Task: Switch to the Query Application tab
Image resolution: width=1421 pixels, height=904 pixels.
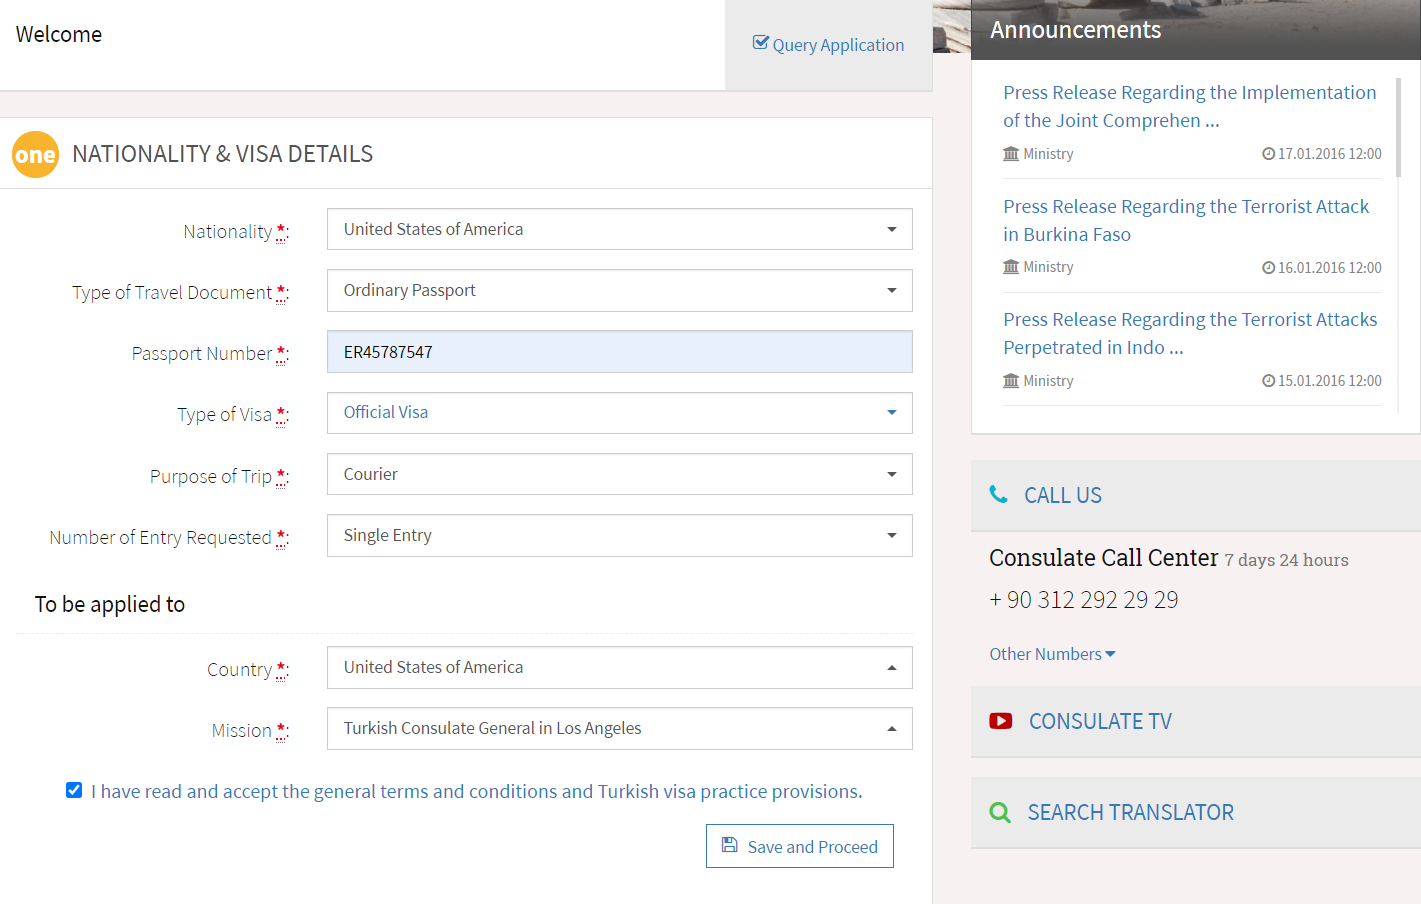Action: (828, 45)
